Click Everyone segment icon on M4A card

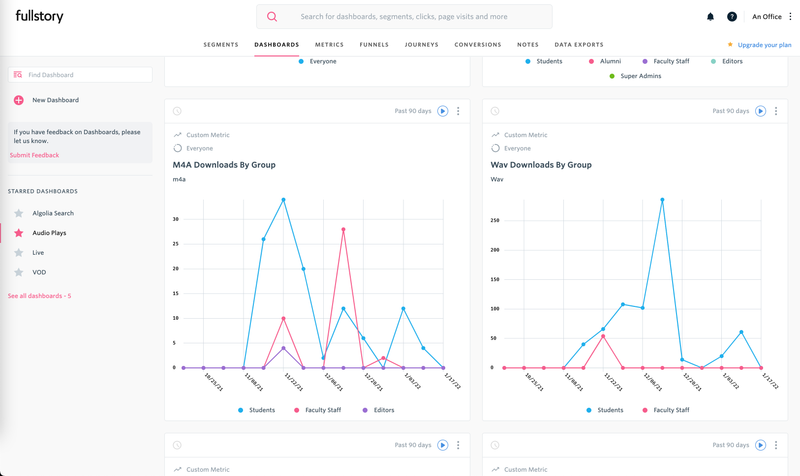(177, 148)
